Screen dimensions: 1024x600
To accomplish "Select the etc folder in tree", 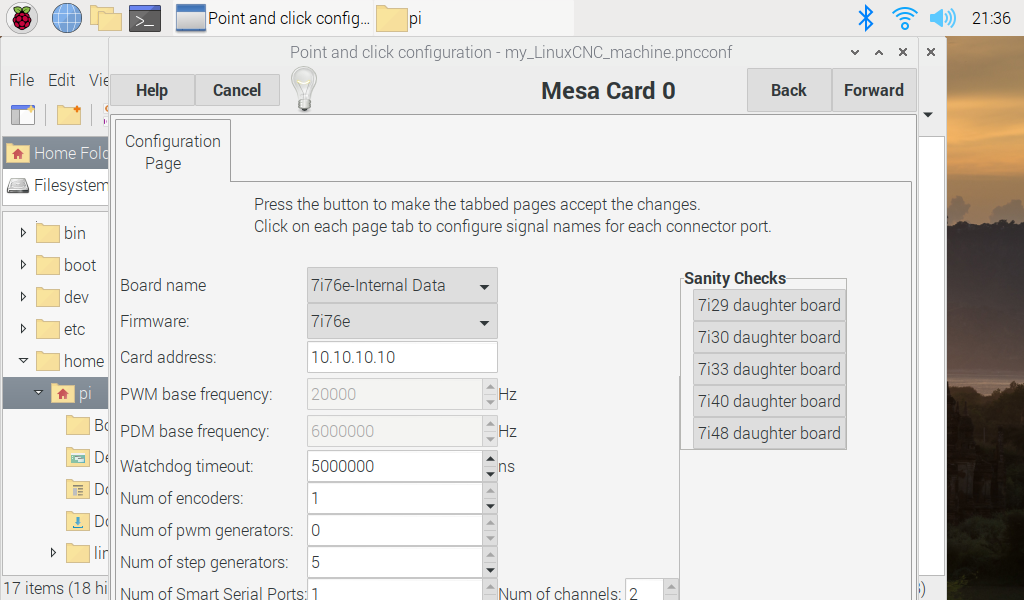I will click(x=61, y=329).
